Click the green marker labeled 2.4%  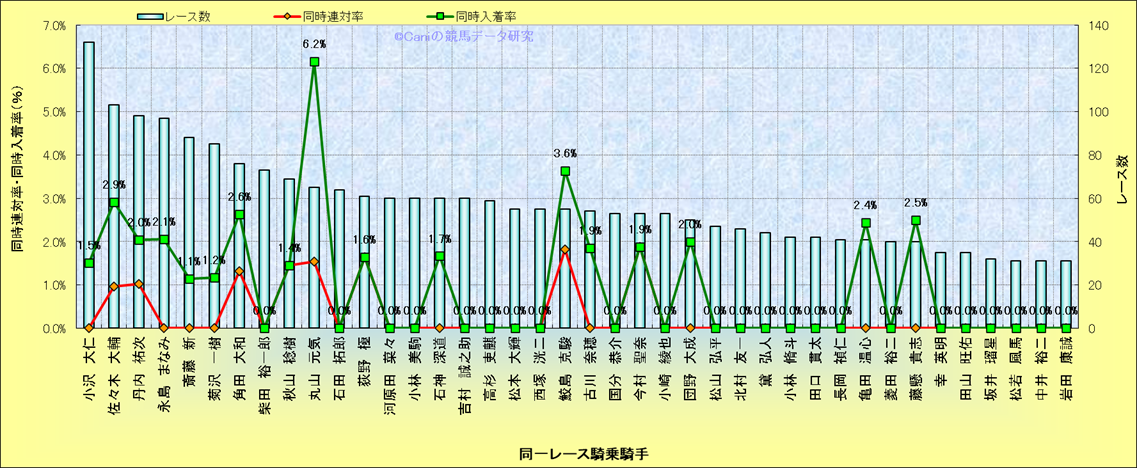[865, 223]
